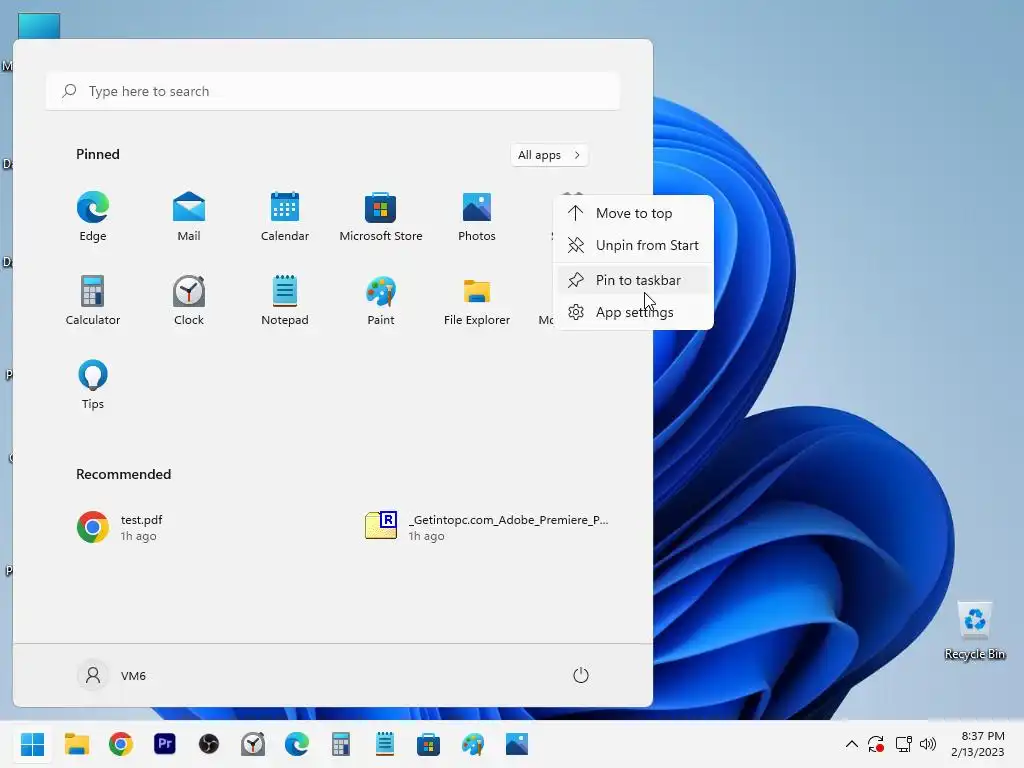Viewport: 1024px width, 768px height.
Task: Open the Recycle Bin on desktop
Action: [x=974, y=631]
